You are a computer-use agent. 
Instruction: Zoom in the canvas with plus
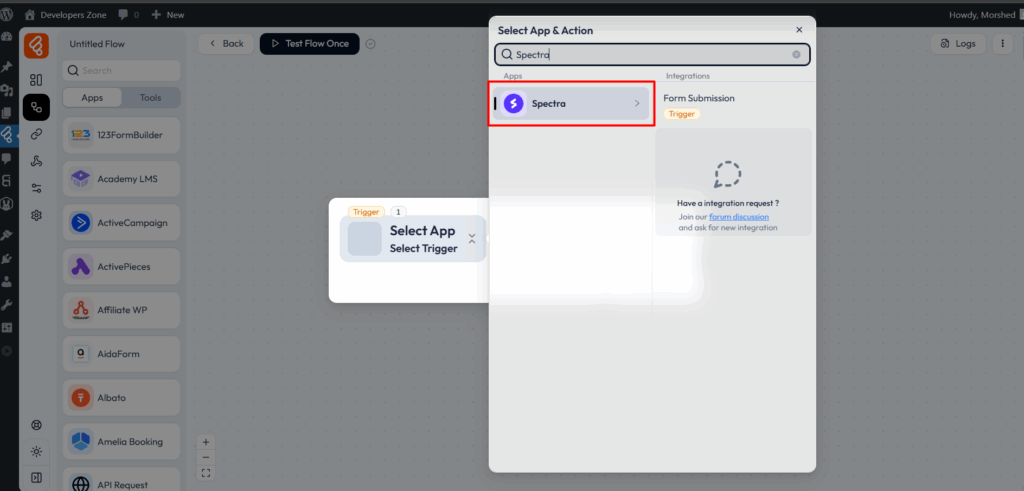click(206, 441)
